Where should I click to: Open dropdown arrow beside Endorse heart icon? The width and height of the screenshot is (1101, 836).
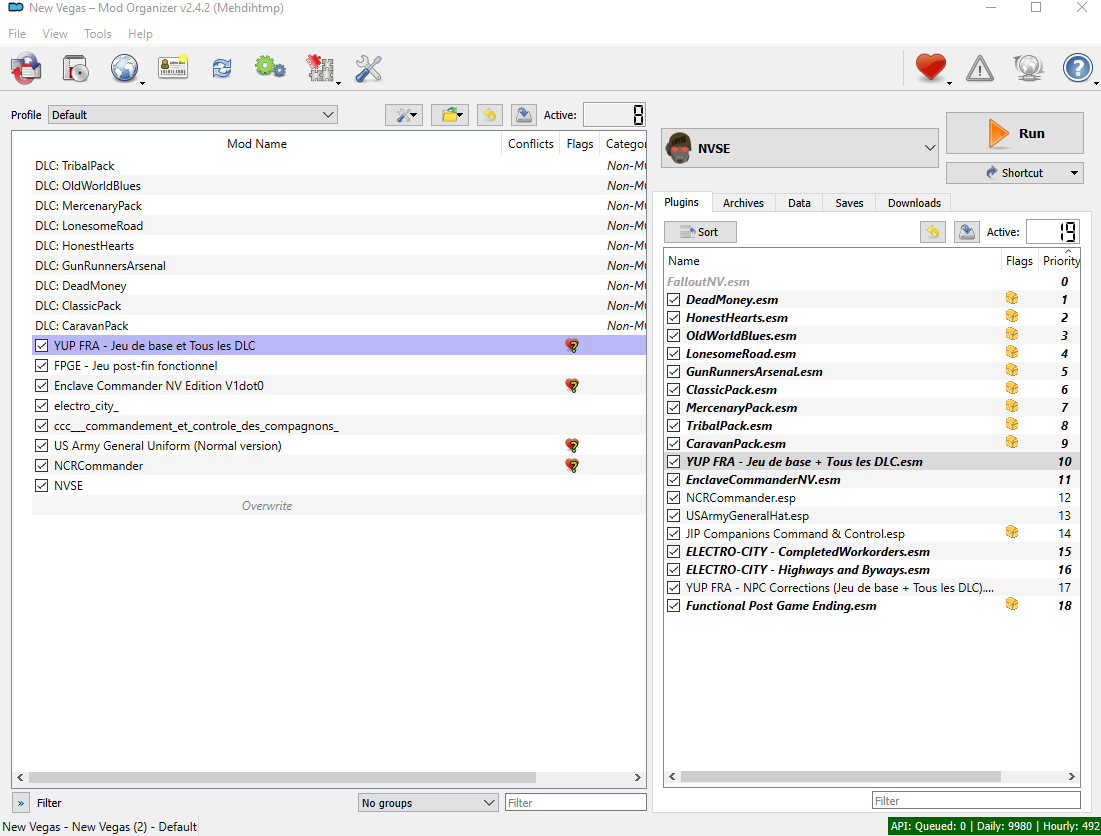(x=949, y=82)
